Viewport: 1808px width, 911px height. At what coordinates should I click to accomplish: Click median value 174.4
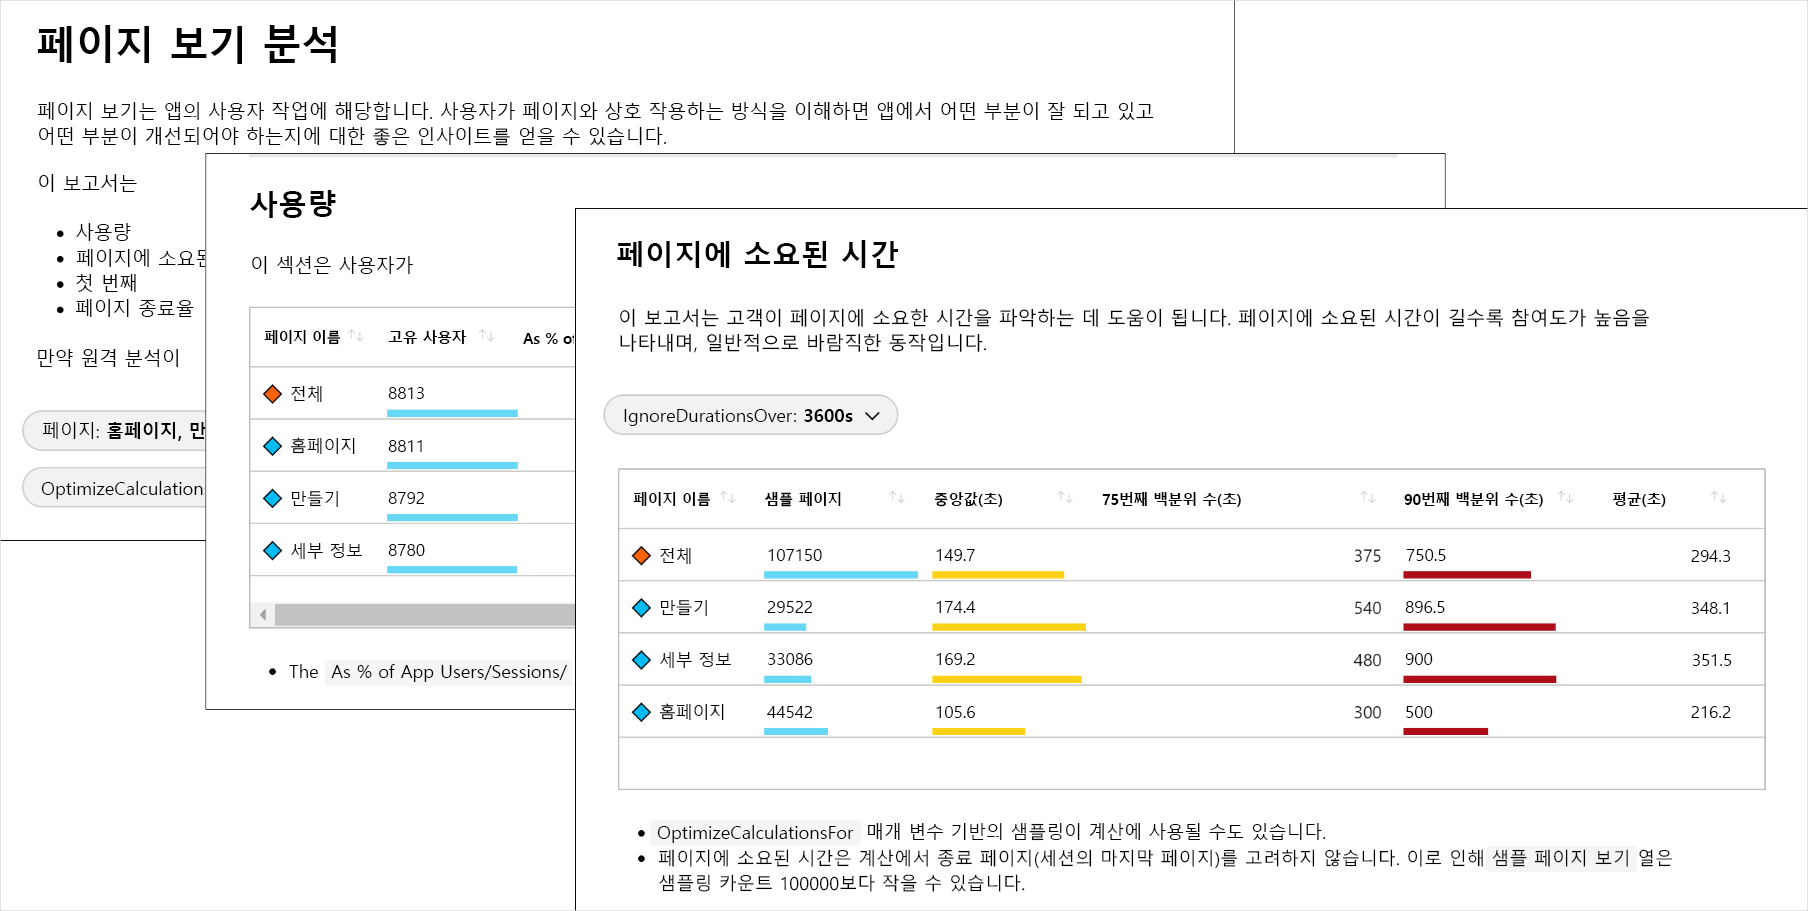coord(955,607)
